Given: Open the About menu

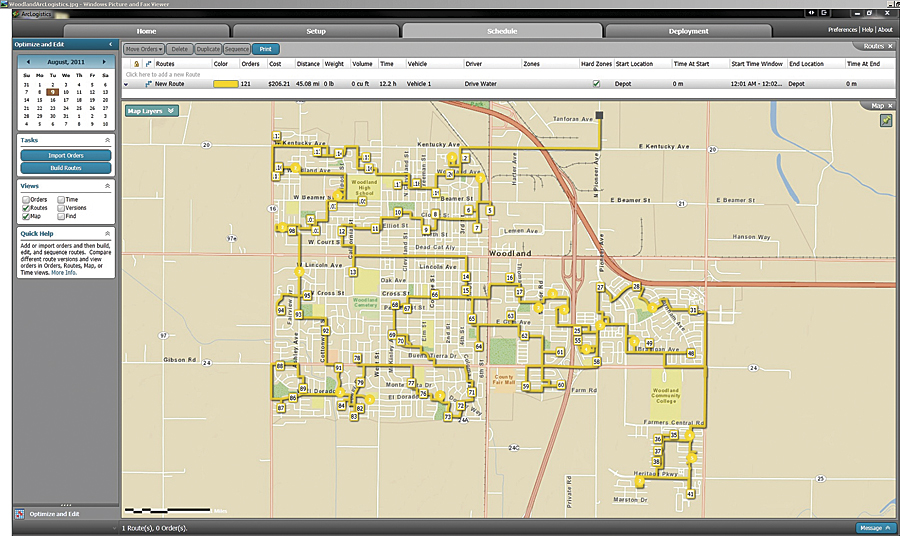Looking at the screenshot, I should click(x=885, y=30).
